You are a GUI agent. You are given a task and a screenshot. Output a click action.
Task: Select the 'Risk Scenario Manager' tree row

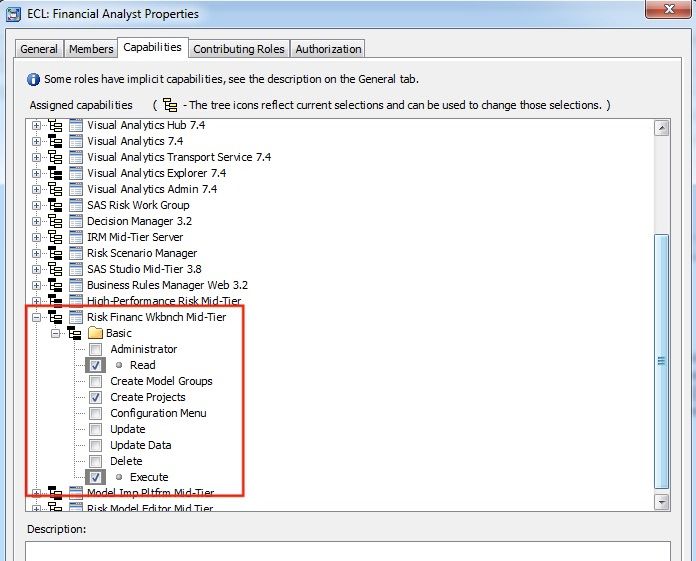tap(142, 253)
